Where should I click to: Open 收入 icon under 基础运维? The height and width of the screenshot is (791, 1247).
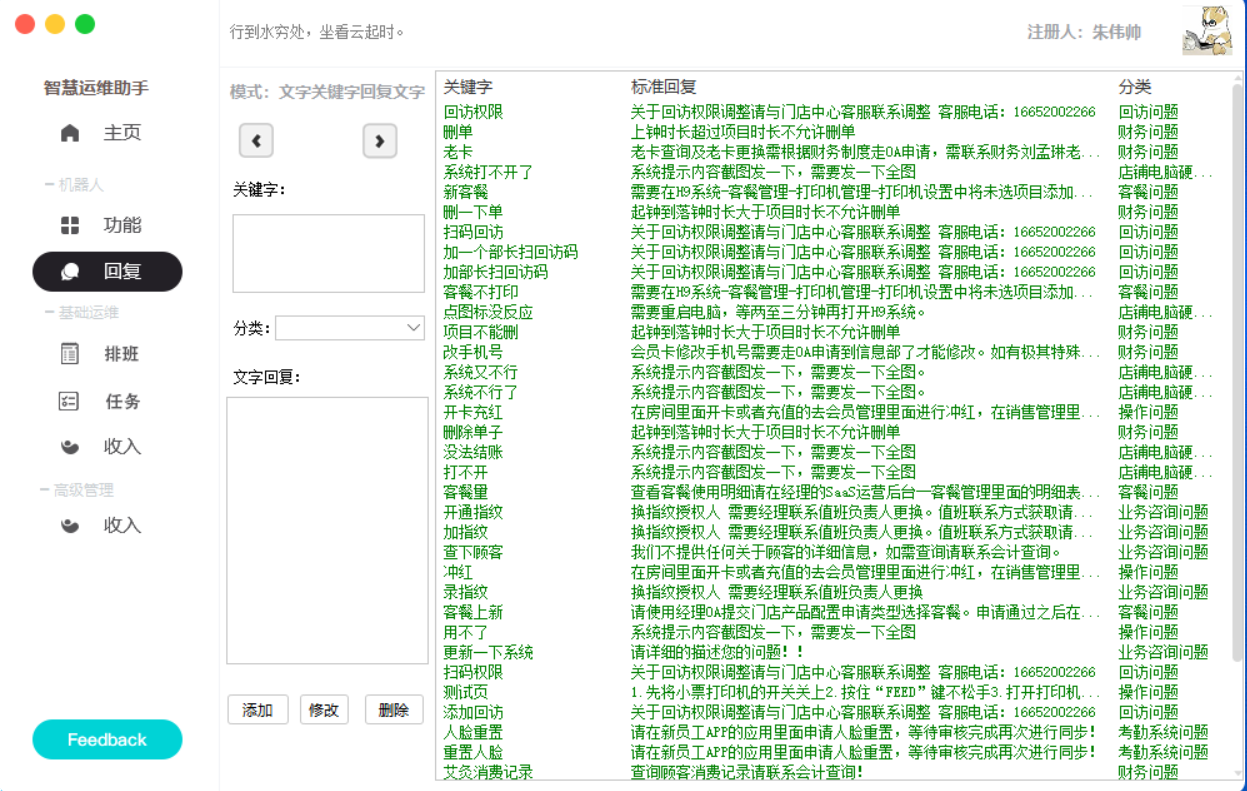click(x=70, y=446)
